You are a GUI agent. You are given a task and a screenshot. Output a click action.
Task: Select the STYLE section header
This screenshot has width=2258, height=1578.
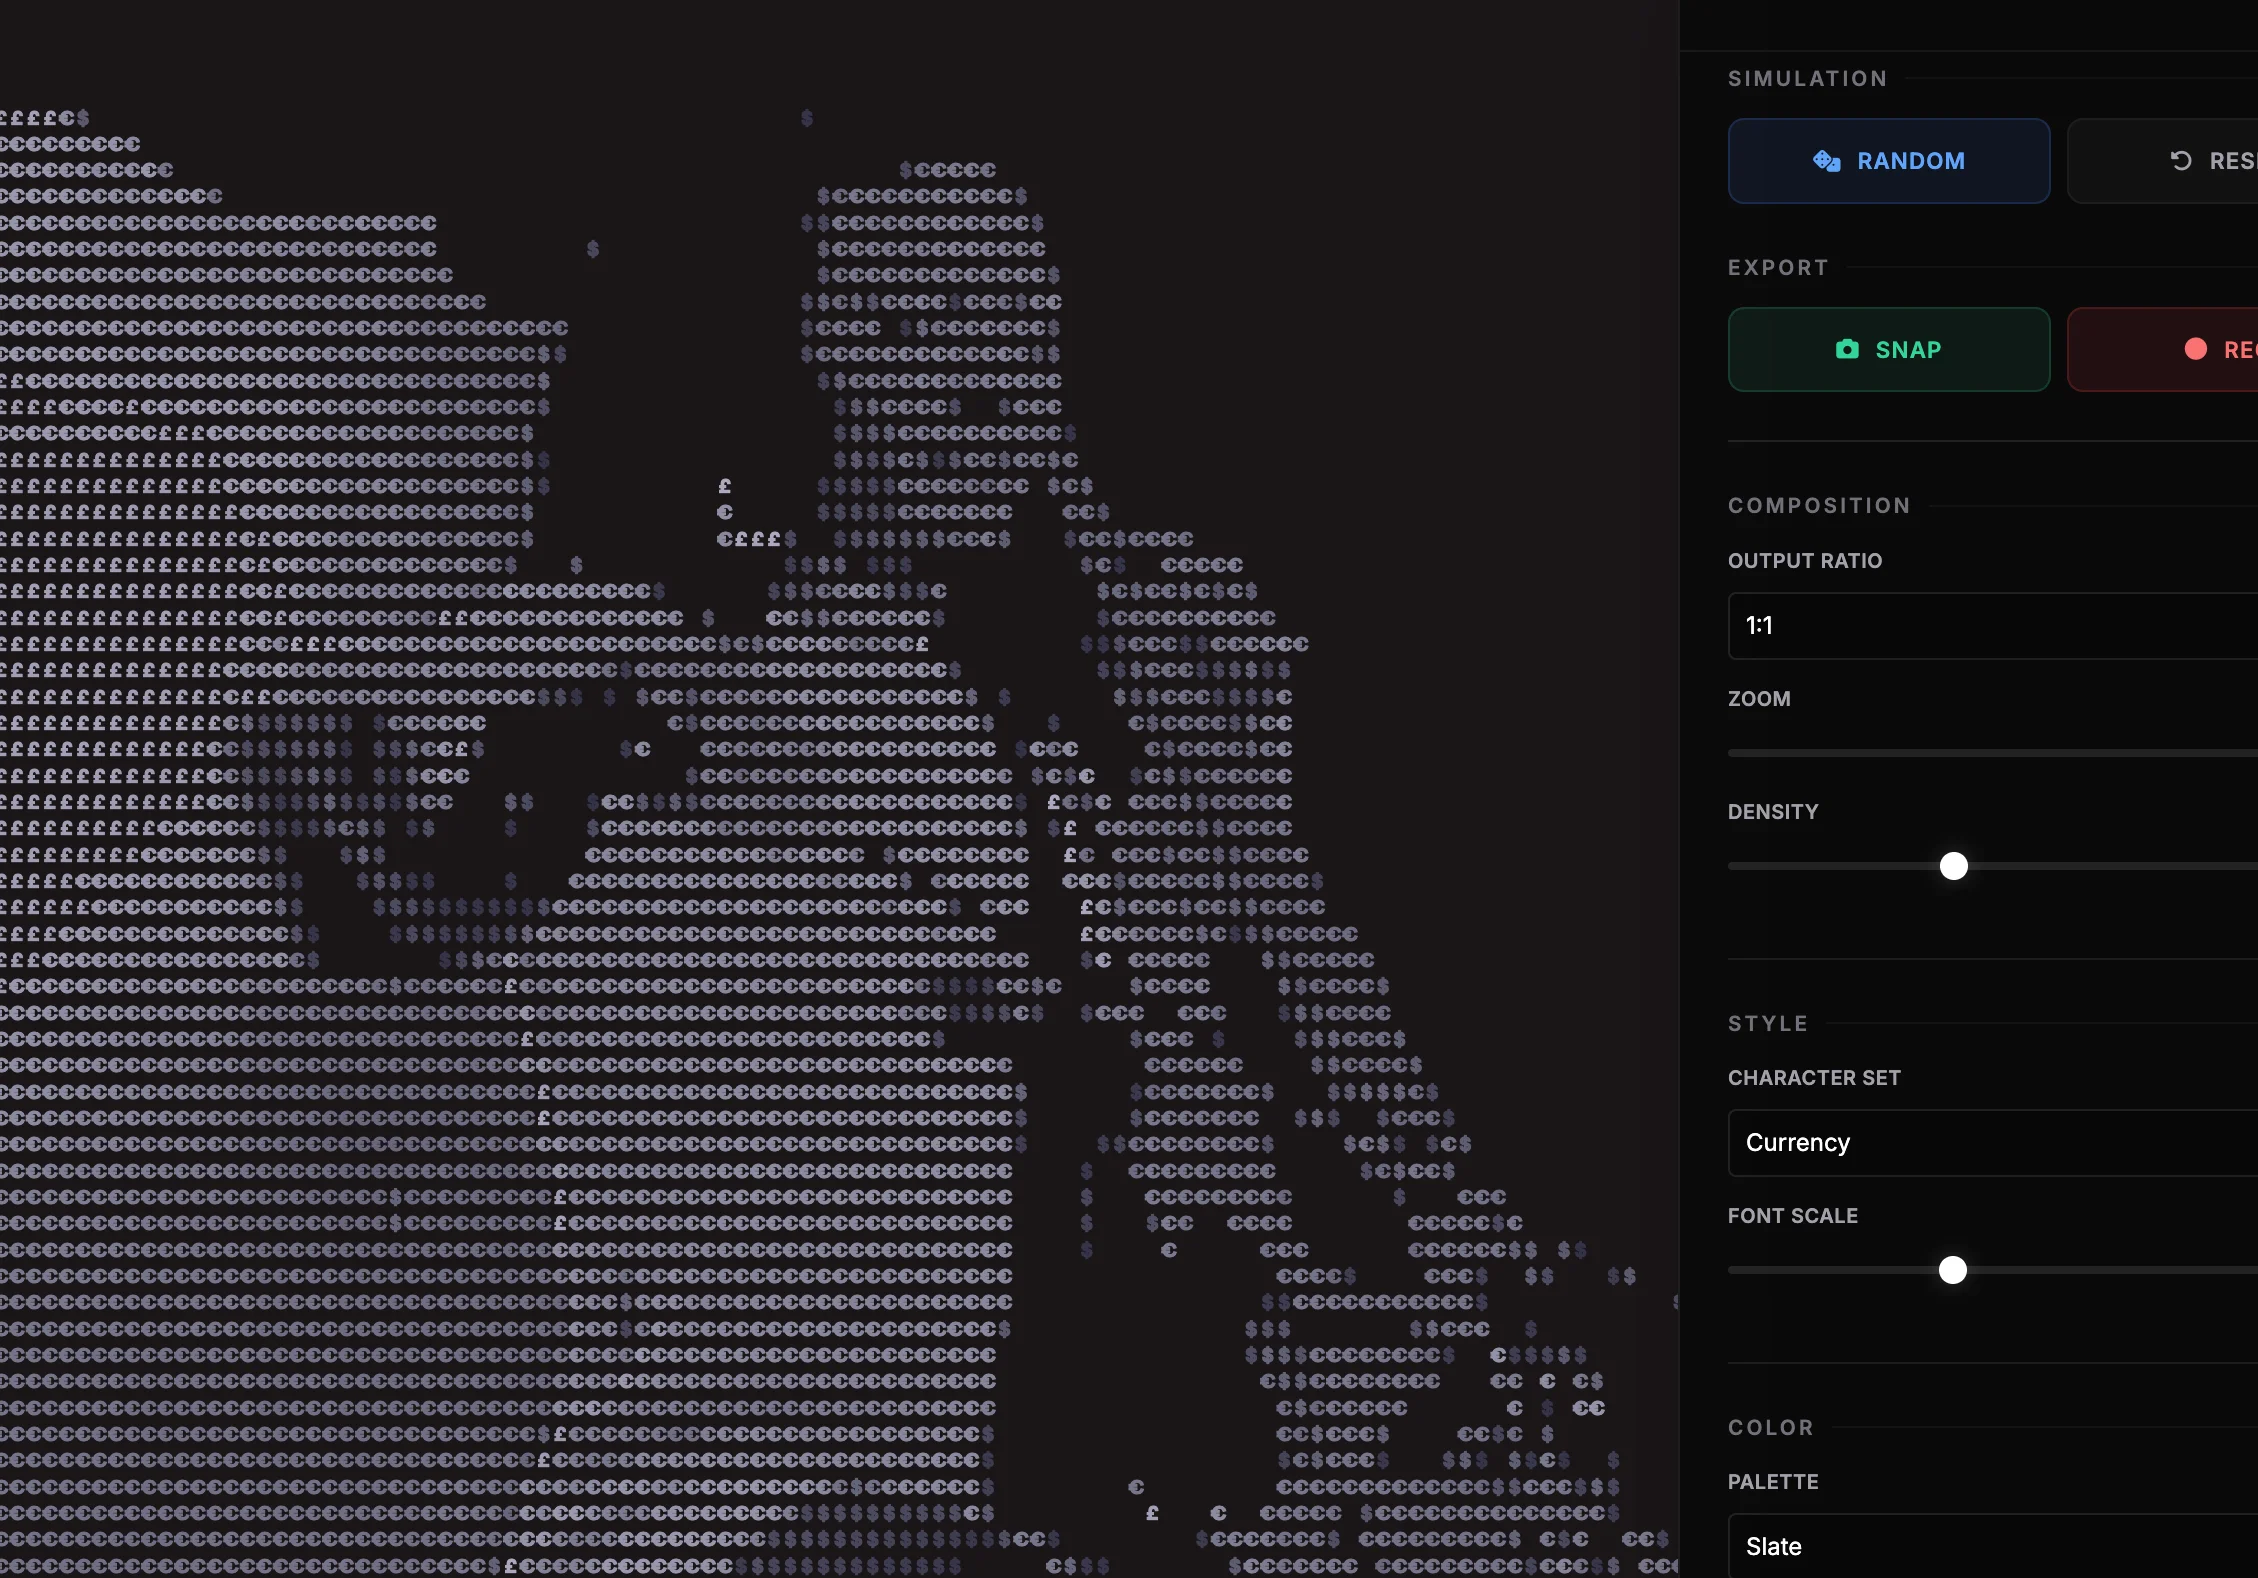pyautogui.click(x=1766, y=1023)
